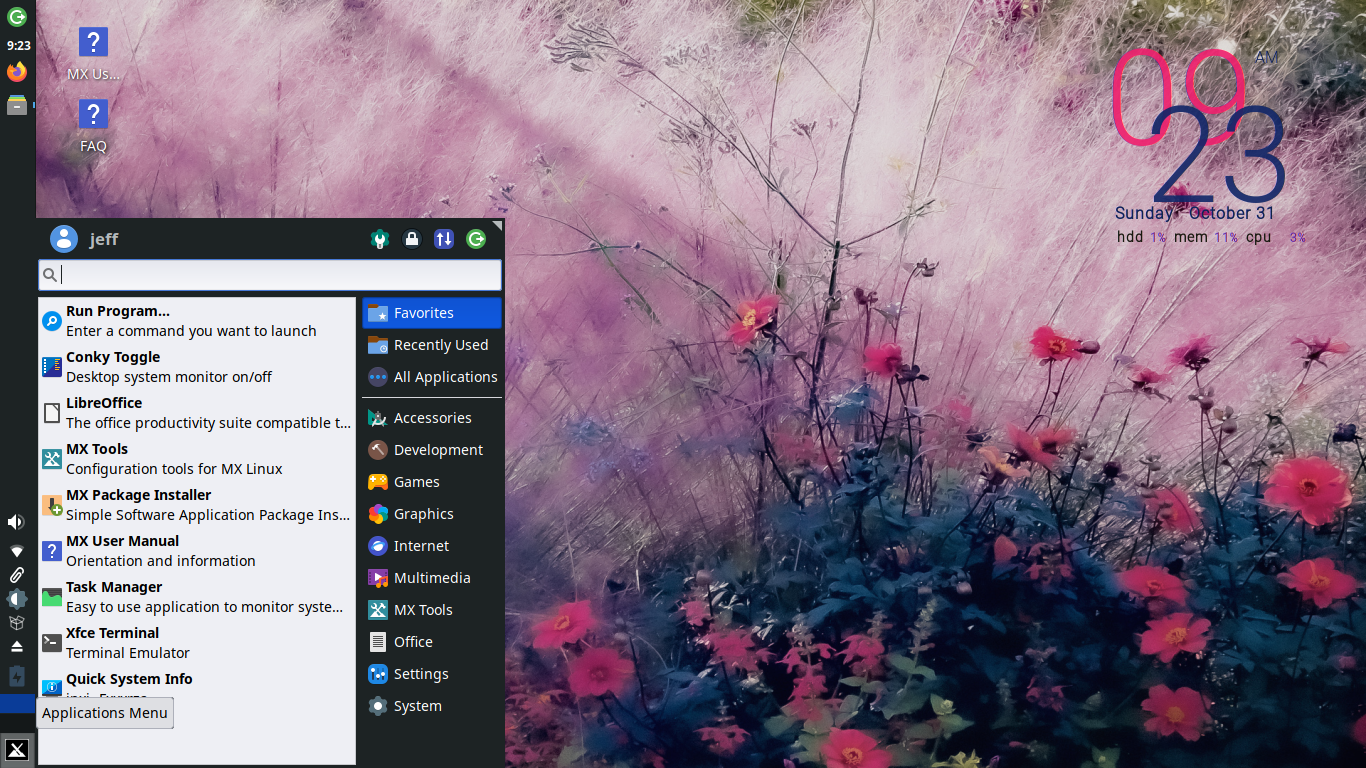Open the FAQ desktop shortcut
The height and width of the screenshot is (768, 1366).
93,127
